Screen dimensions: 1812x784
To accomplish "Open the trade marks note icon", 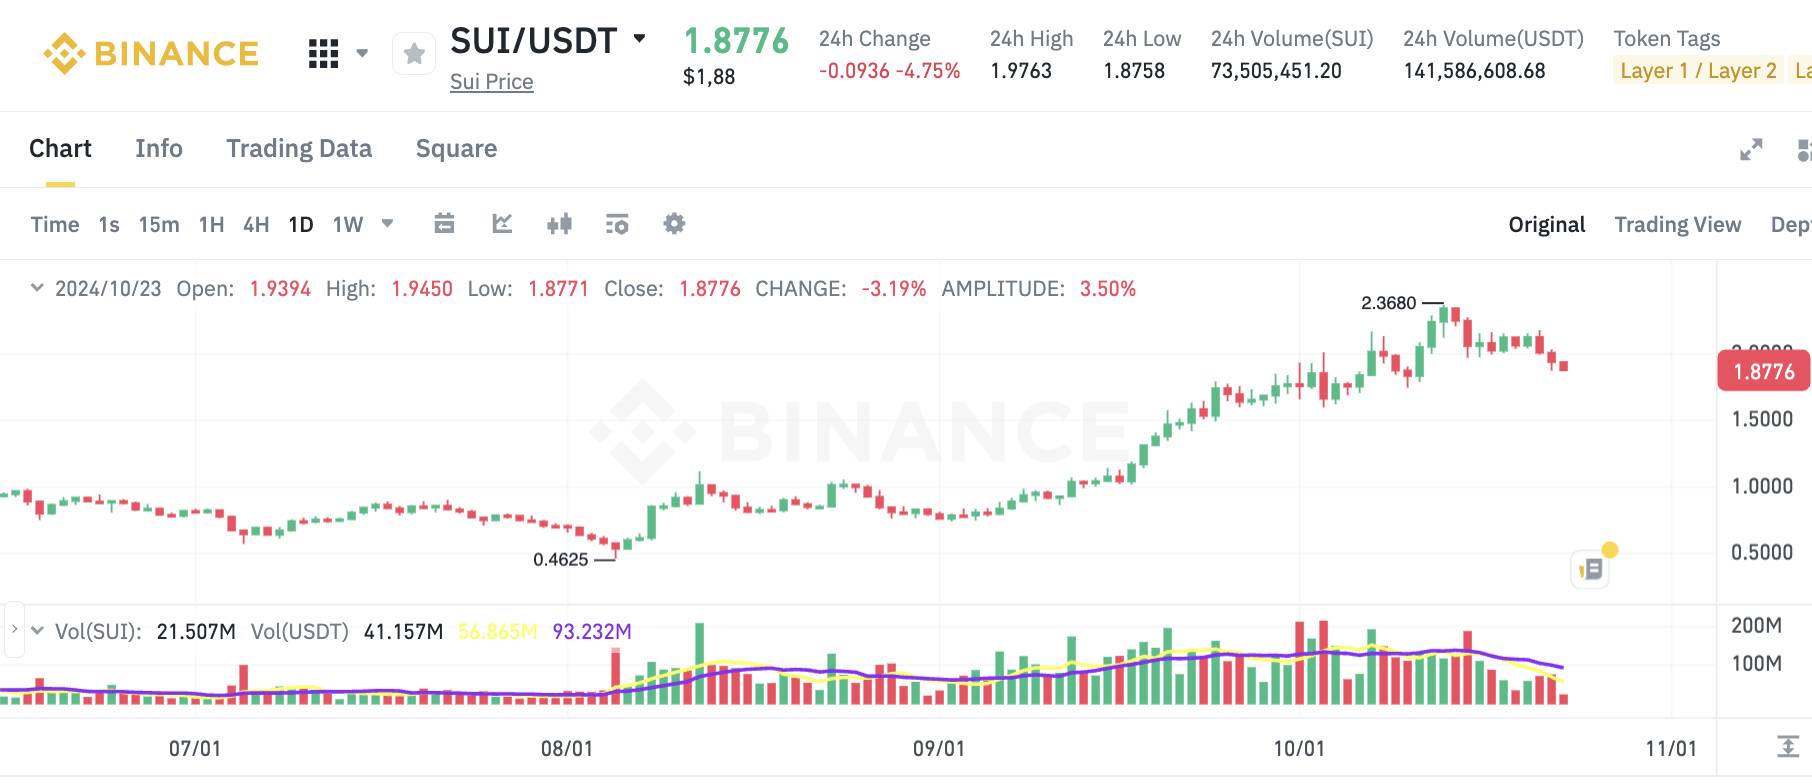I will [x=1590, y=569].
